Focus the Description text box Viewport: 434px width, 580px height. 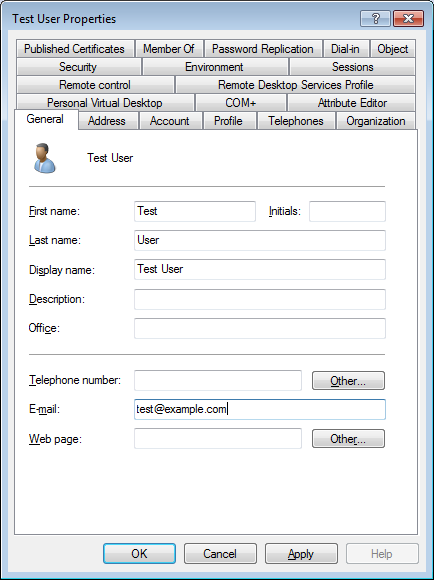coord(260,299)
